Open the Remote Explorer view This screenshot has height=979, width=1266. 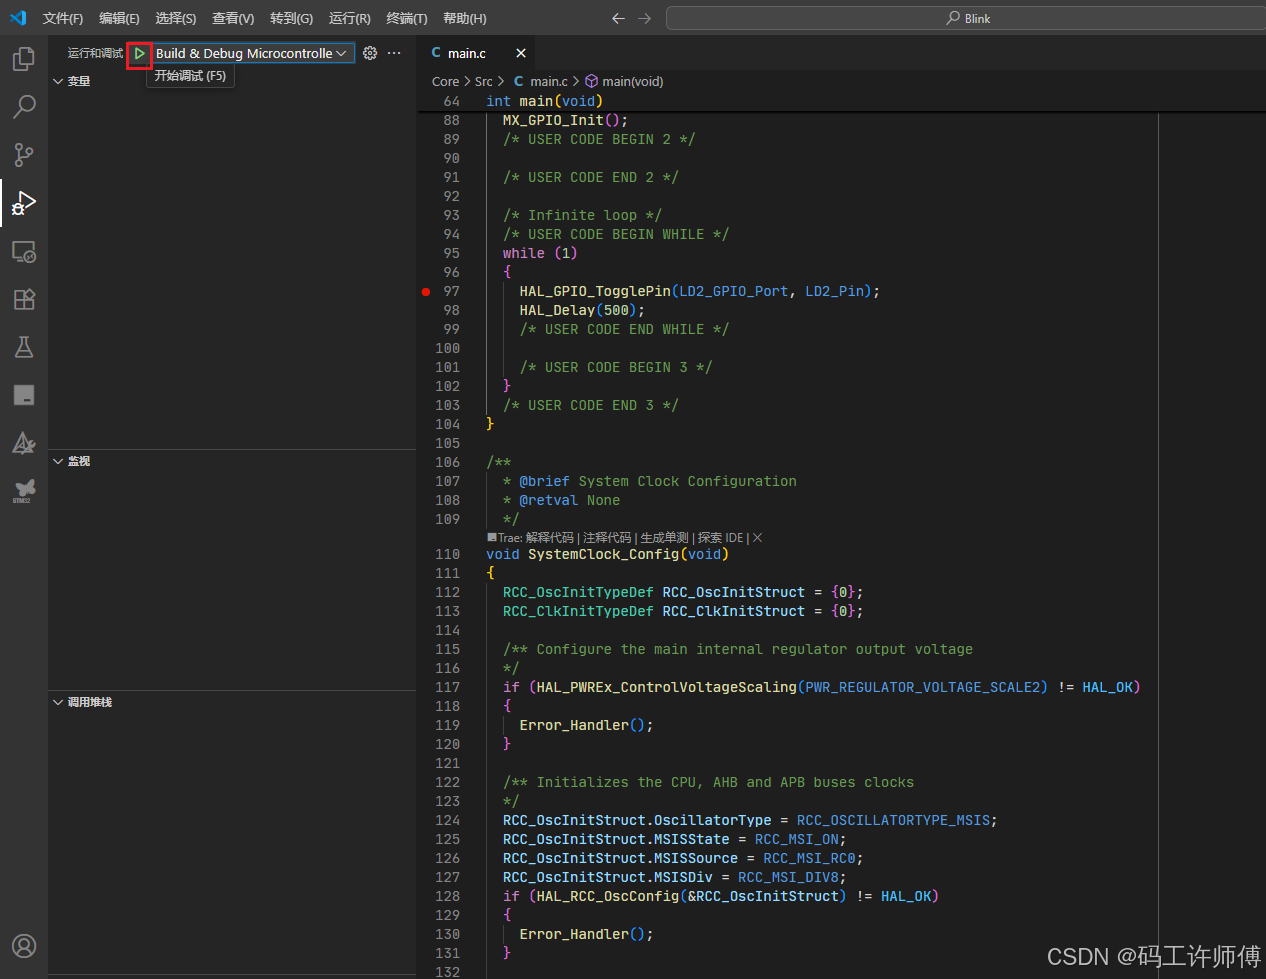coord(24,252)
